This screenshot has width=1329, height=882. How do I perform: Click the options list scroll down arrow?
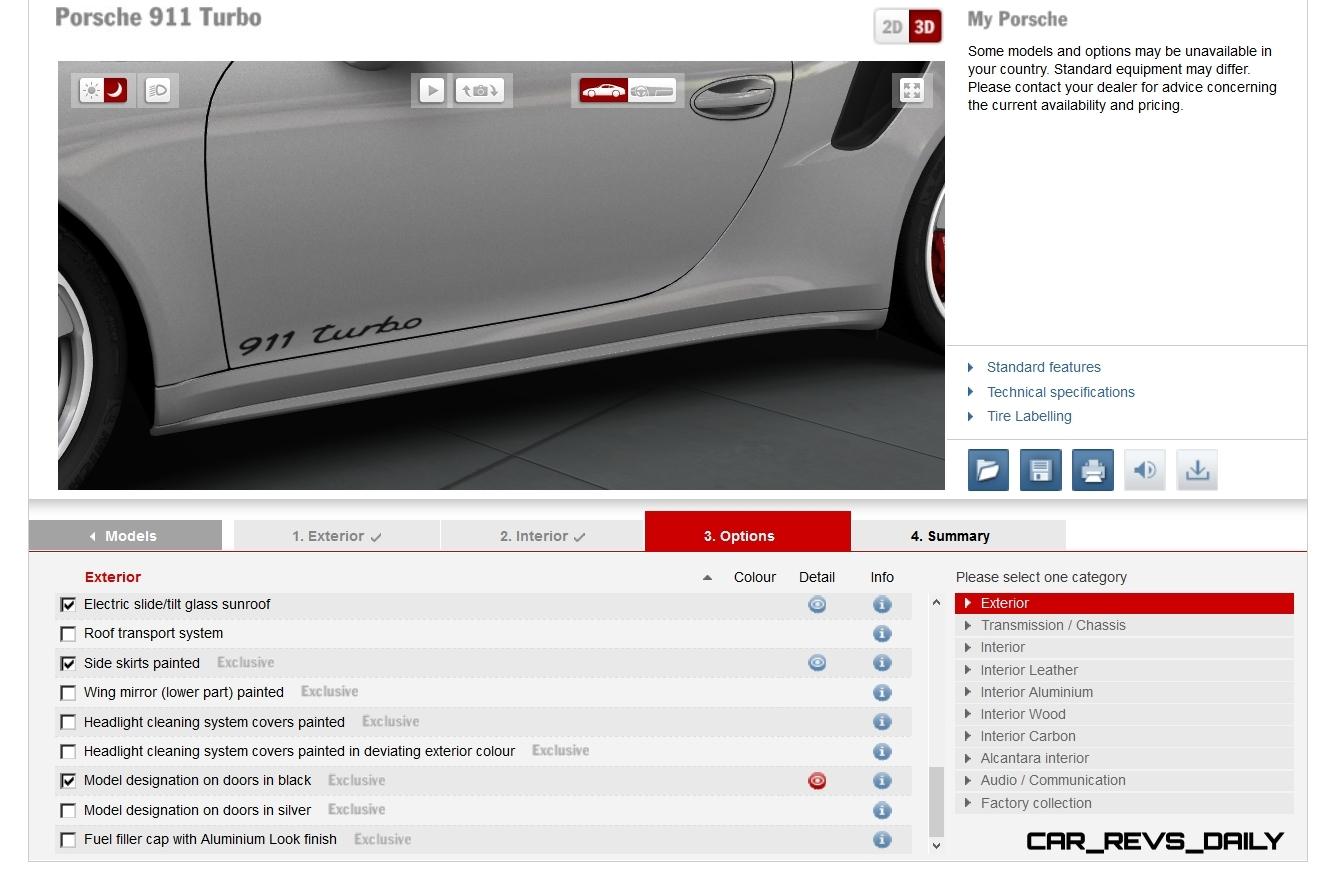click(x=936, y=846)
